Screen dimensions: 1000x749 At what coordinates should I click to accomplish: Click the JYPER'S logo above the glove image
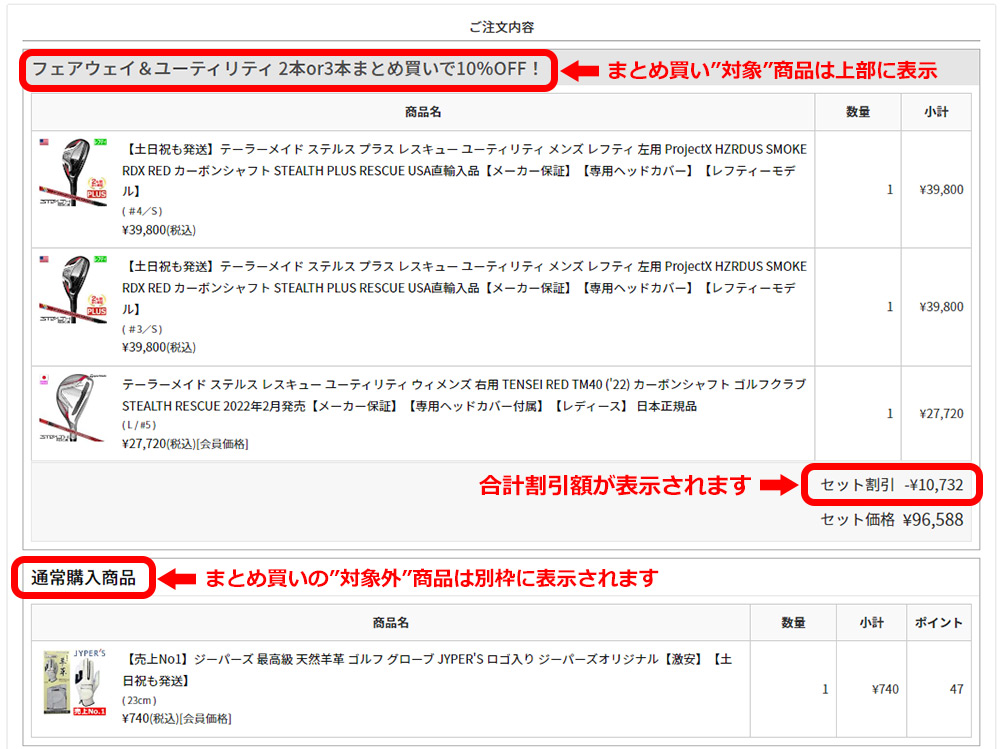pos(90,654)
